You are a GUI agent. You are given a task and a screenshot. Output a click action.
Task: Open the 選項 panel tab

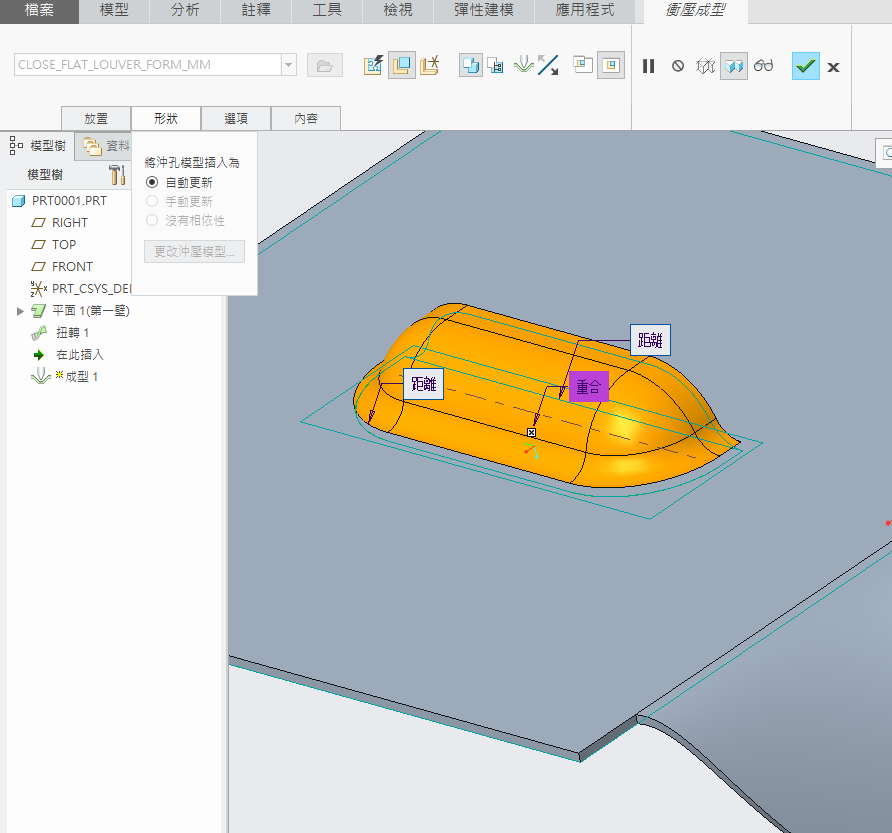point(236,118)
